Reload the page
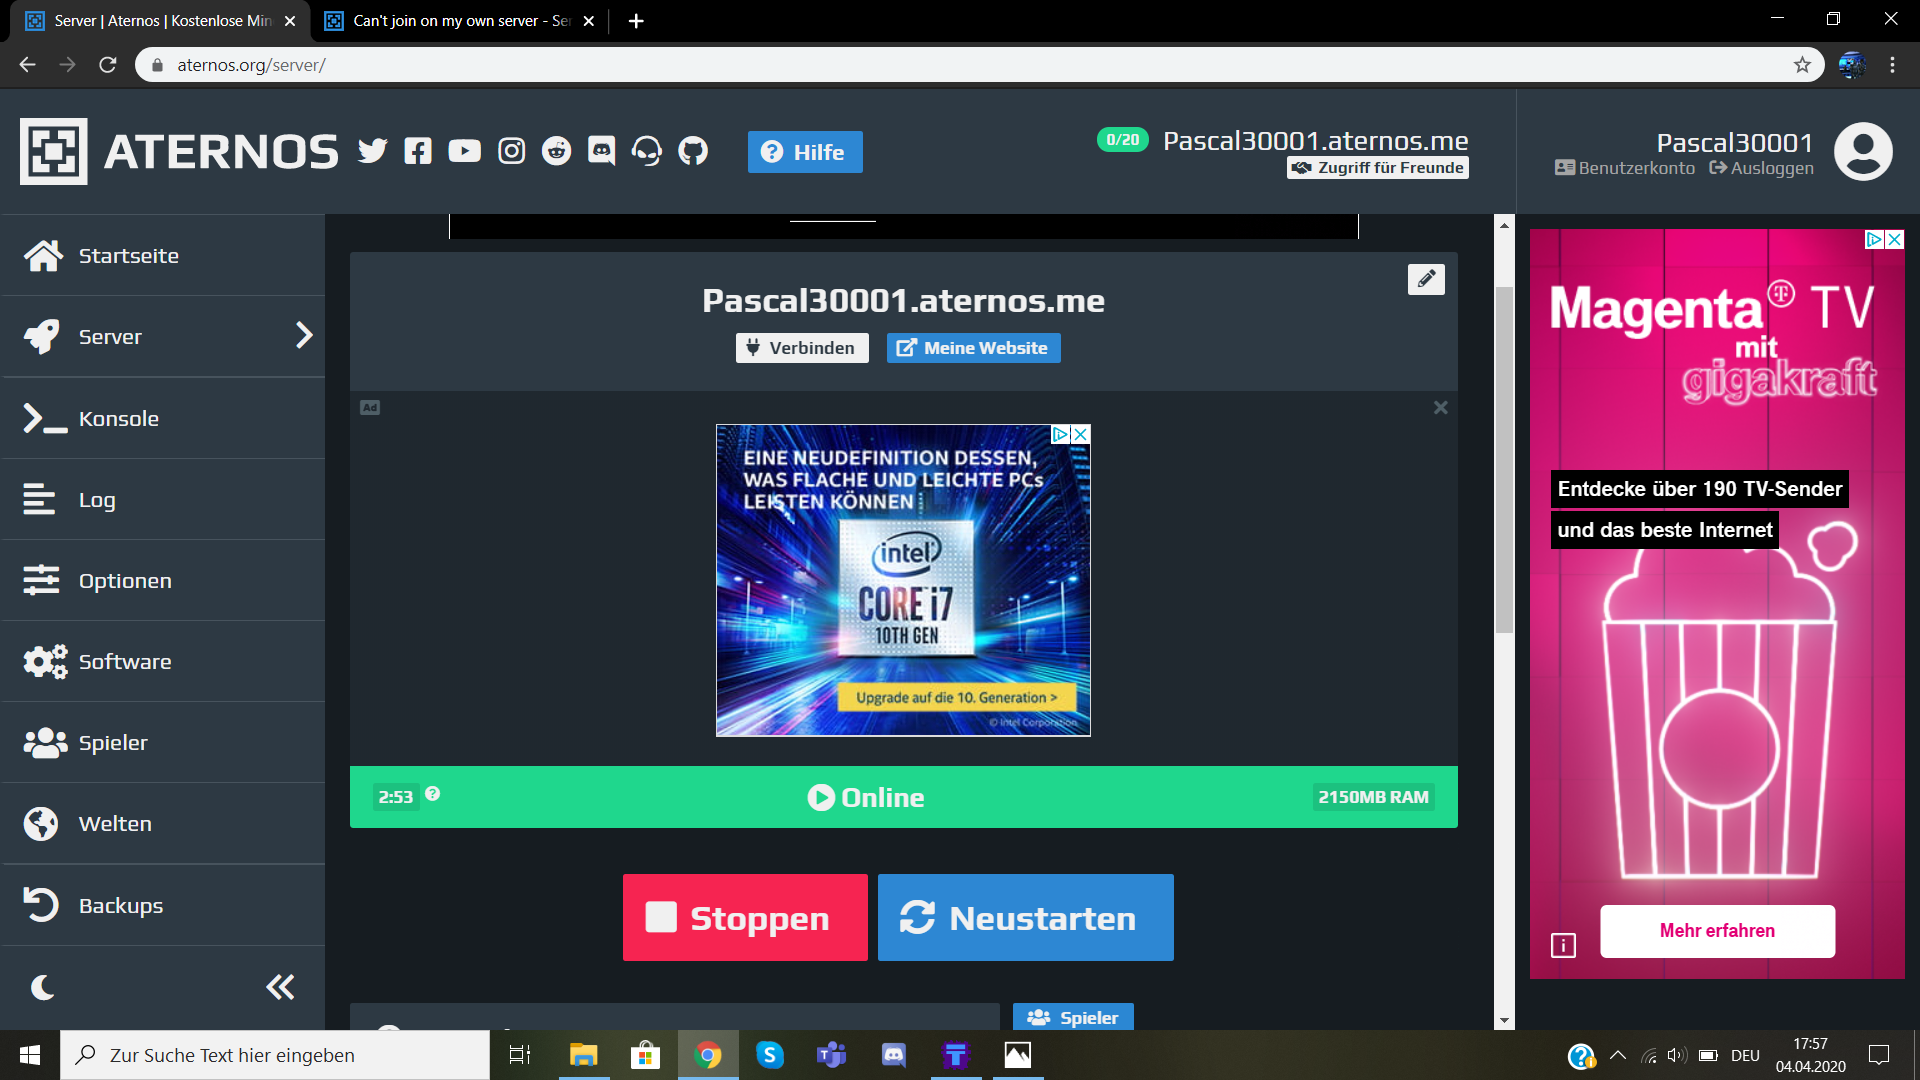The width and height of the screenshot is (1920, 1080). (x=108, y=65)
